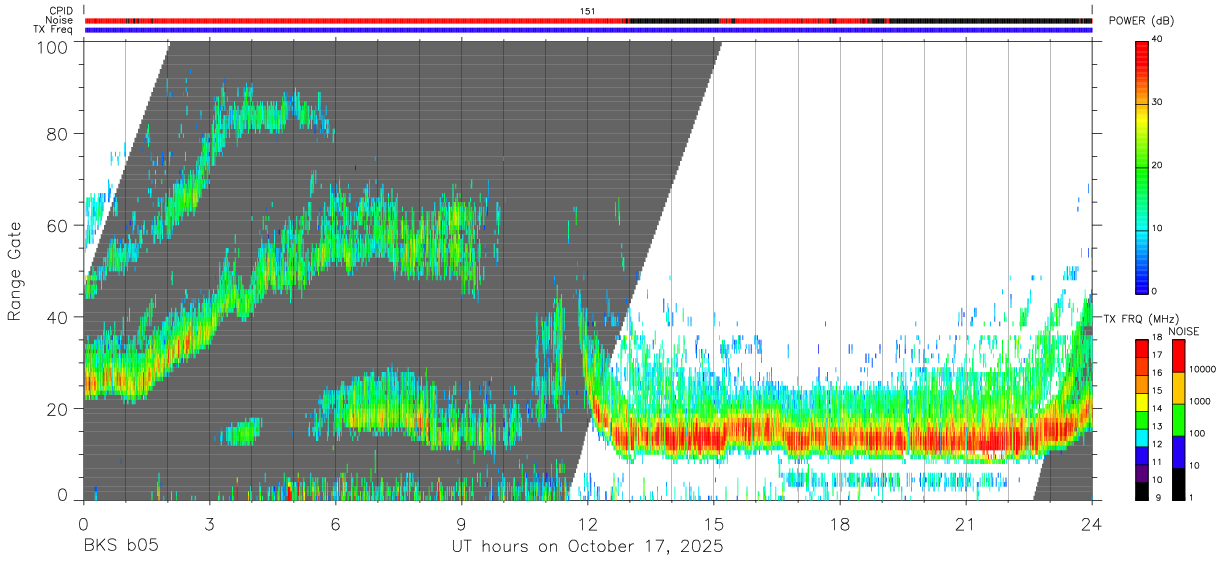Select the POWER (dB) legend title

(1141, 21)
